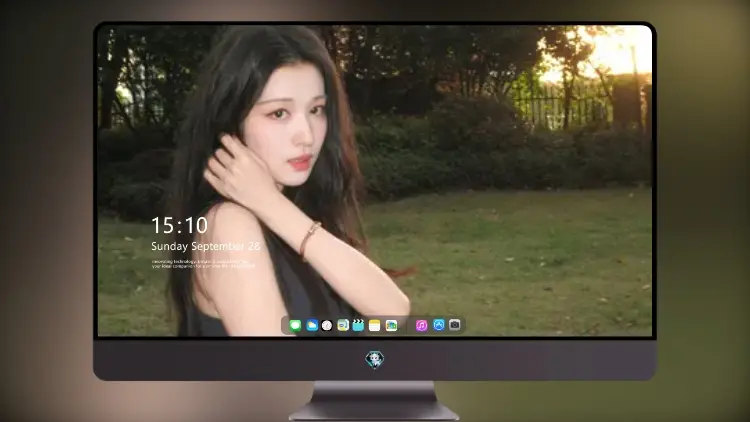Open the yellow Notes app in dock
The height and width of the screenshot is (422, 750).
(x=375, y=325)
